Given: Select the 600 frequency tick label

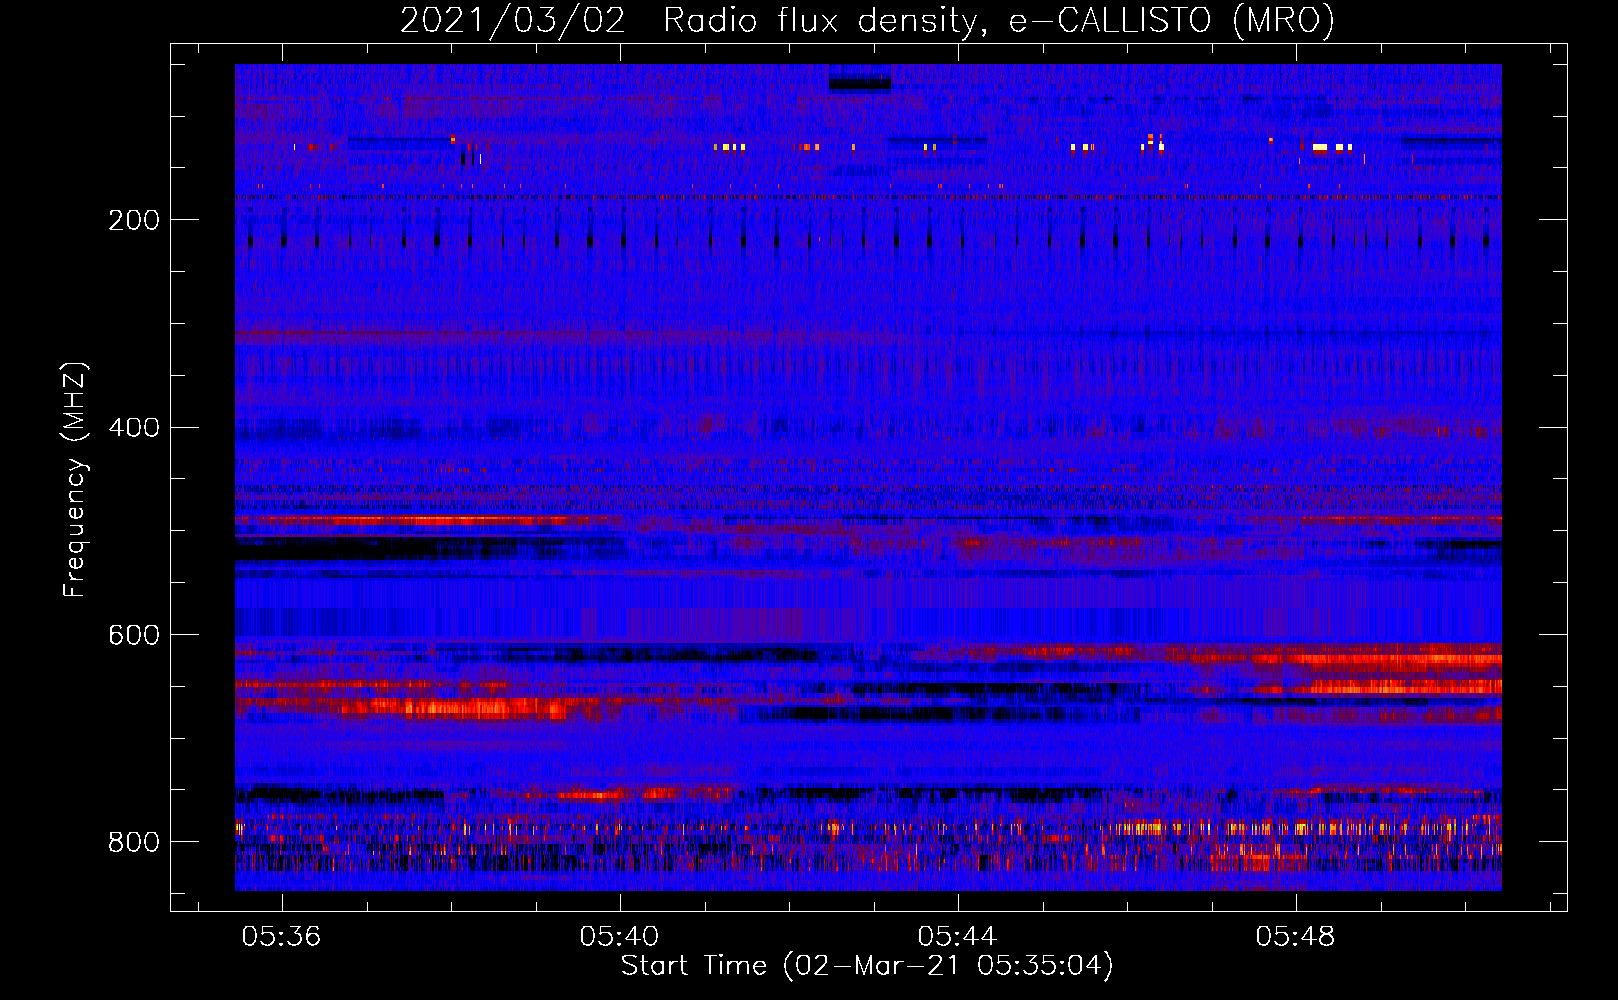Looking at the screenshot, I should 134,636.
